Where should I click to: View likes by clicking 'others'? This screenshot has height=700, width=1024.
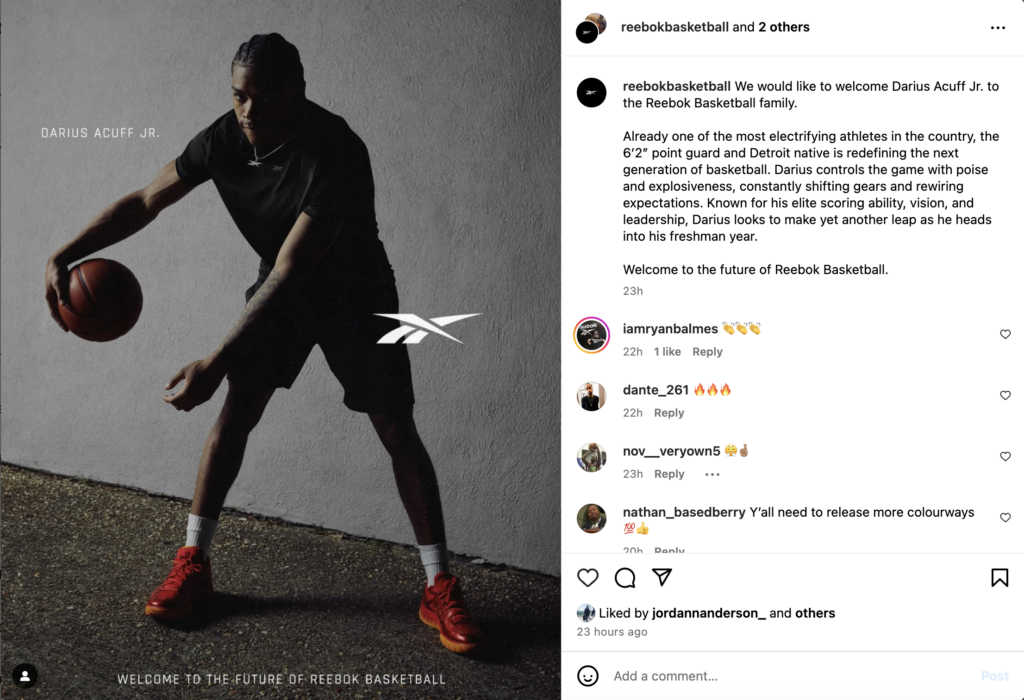pyautogui.click(x=815, y=613)
